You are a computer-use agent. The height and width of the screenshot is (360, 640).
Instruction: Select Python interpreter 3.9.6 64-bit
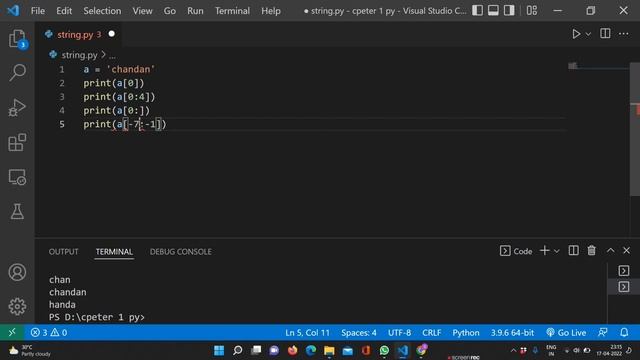coord(512,333)
